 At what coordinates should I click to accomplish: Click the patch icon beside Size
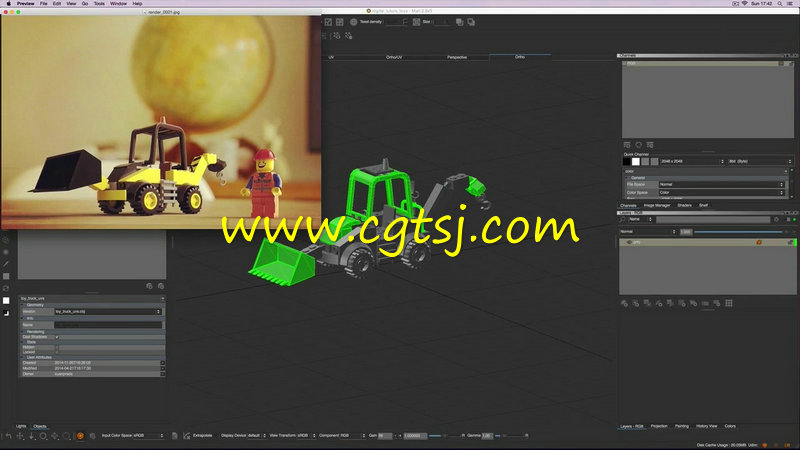point(416,22)
